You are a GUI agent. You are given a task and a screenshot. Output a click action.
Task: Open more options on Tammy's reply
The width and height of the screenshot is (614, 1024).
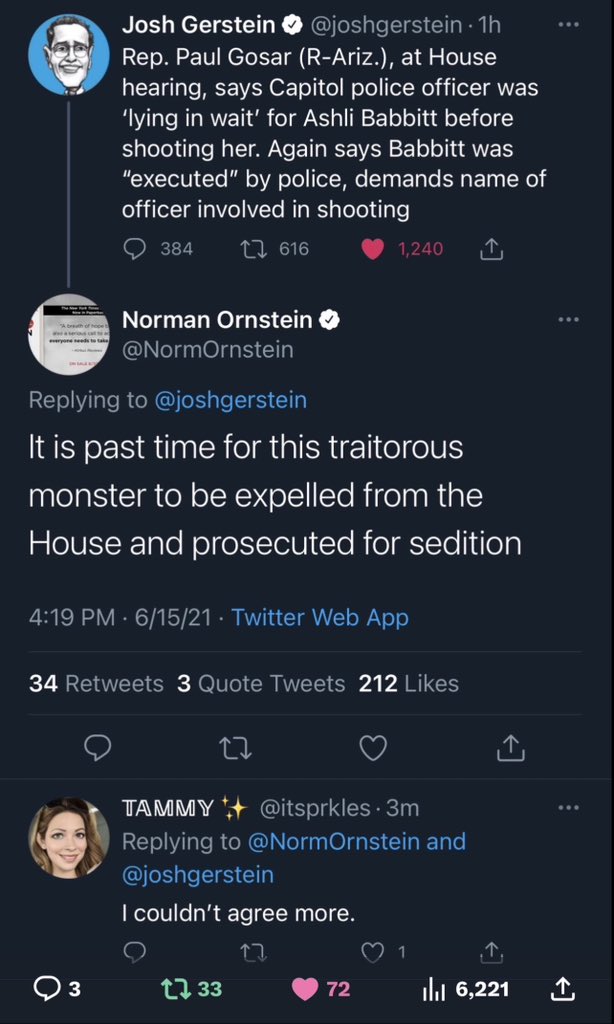point(568,806)
